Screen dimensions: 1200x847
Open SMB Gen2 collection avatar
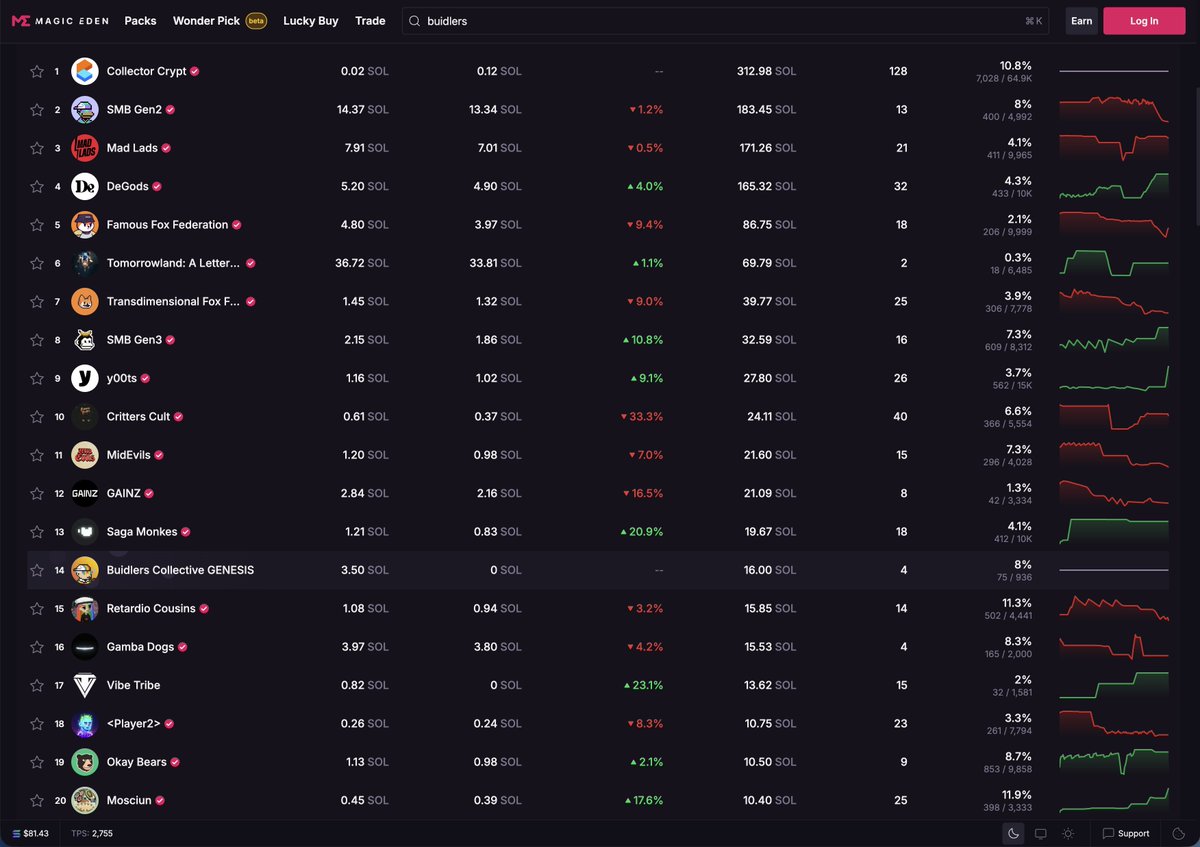[x=85, y=110]
